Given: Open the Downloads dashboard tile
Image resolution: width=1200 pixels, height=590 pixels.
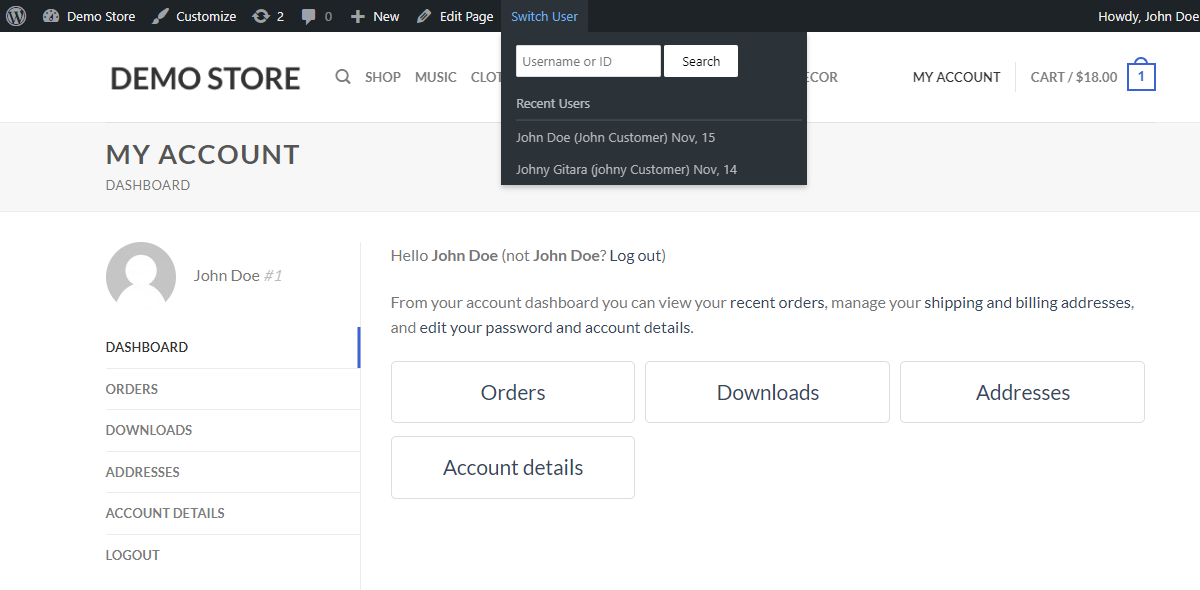Looking at the screenshot, I should point(767,392).
